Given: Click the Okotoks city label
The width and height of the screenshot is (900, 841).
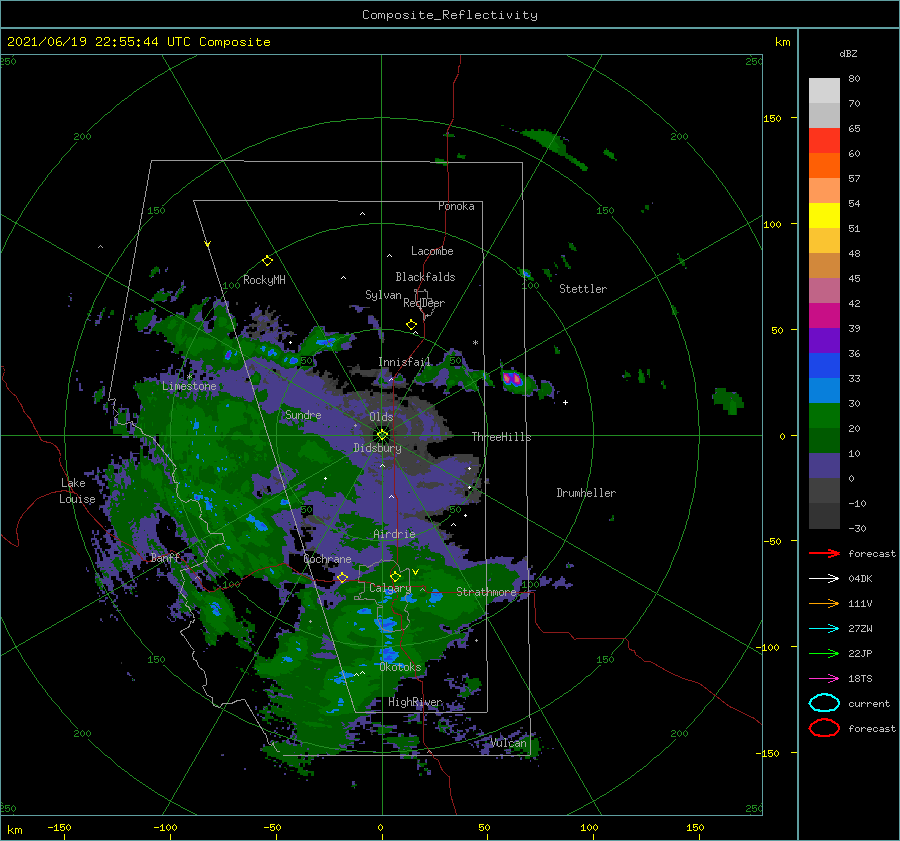Looking at the screenshot, I should pyautogui.click(x=400, y=666).
